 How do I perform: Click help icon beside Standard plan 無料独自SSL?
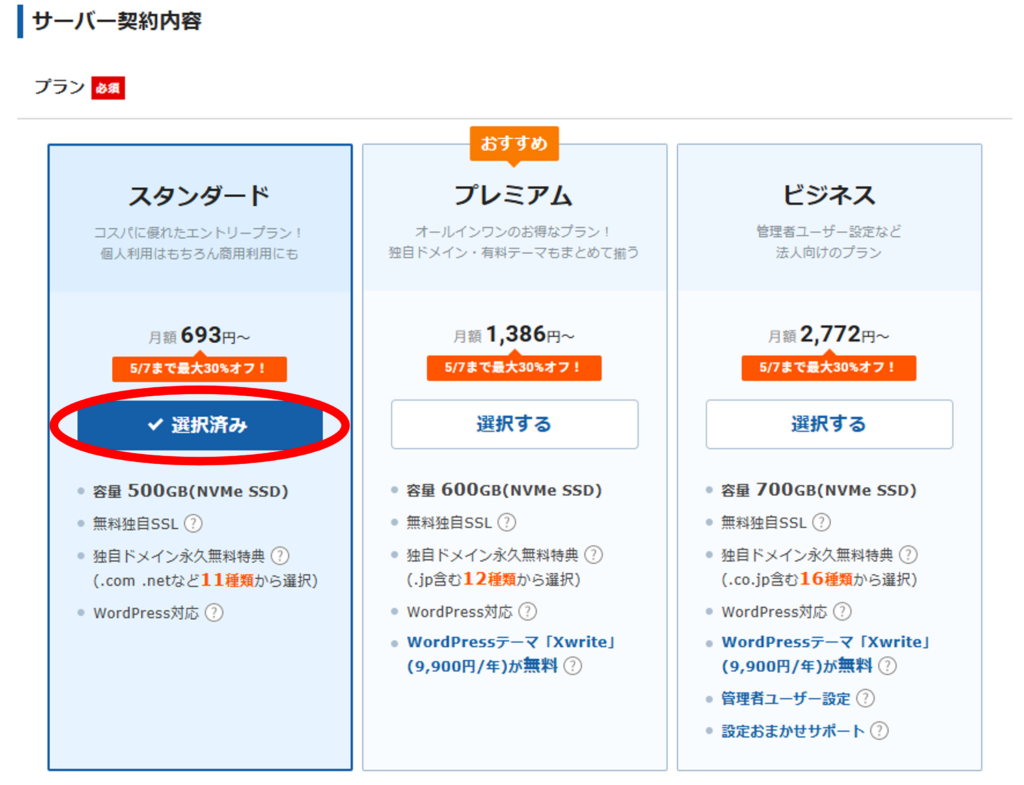click(193, 523)
